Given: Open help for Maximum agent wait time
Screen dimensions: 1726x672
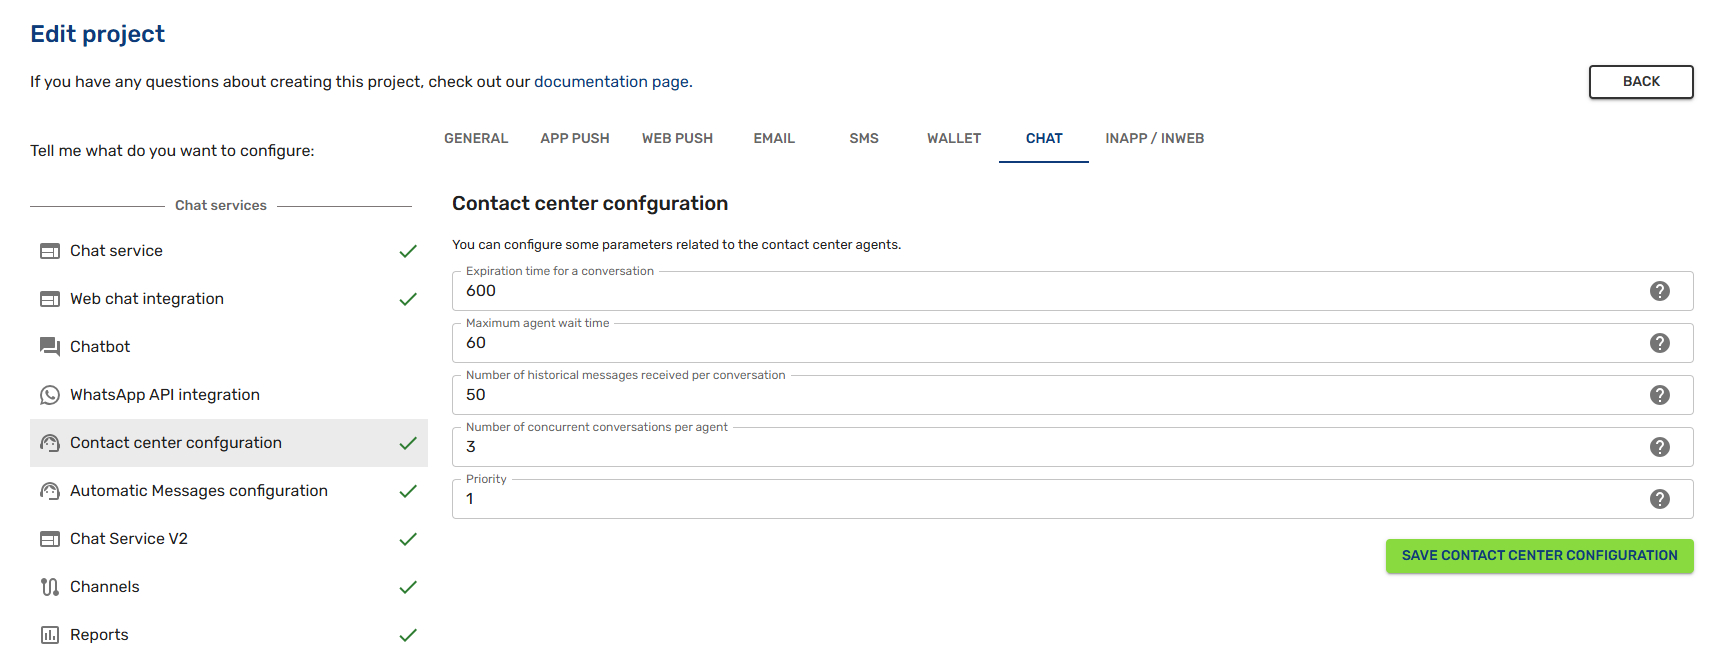Looking at the screenshot, I should pos(1660,343).
